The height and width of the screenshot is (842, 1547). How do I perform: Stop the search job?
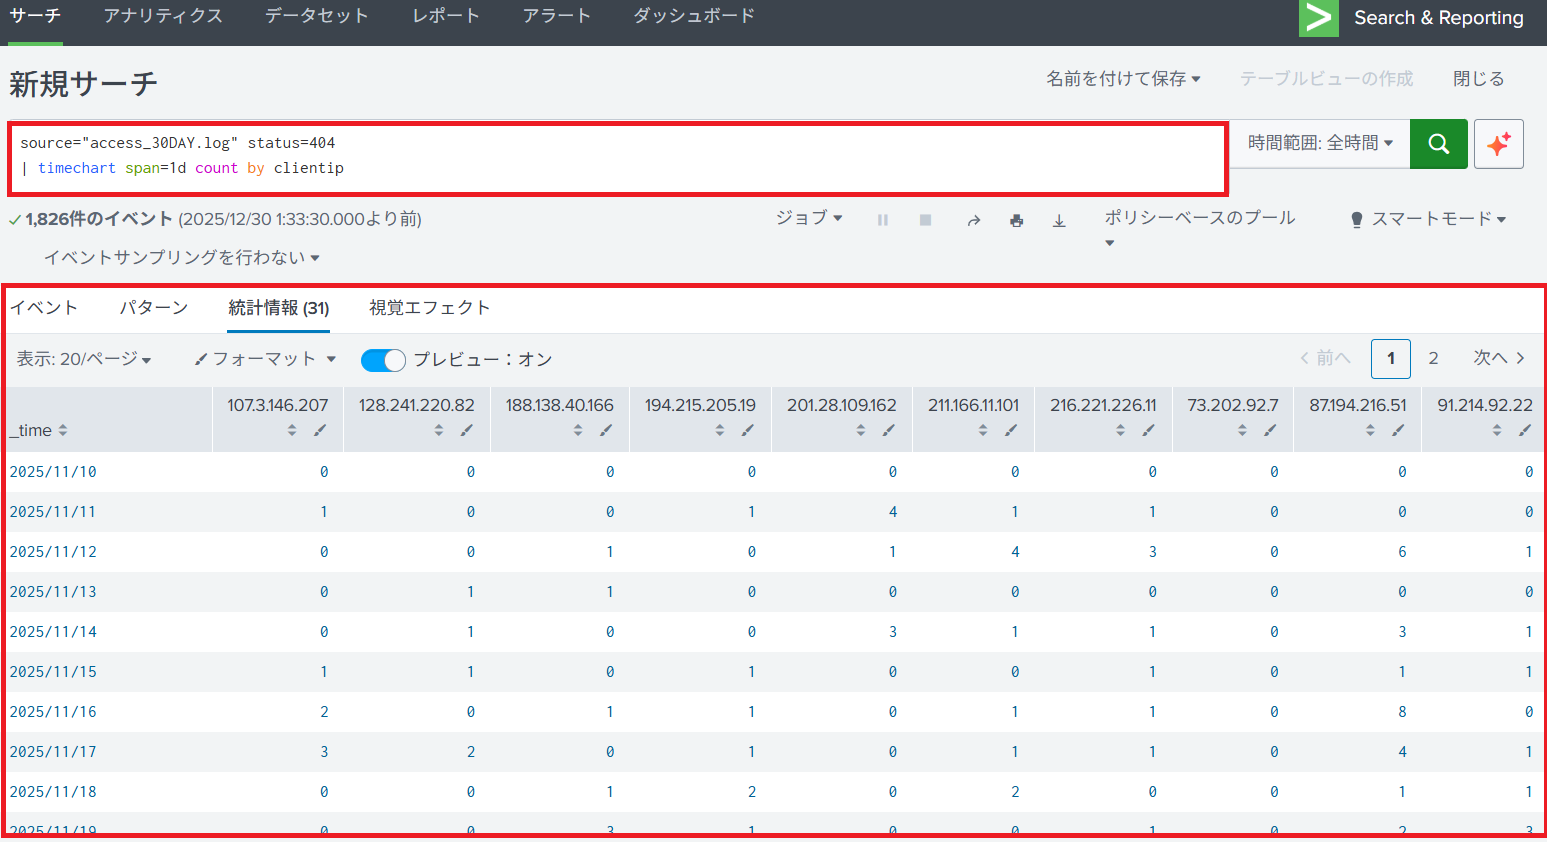tap(926, 221)
